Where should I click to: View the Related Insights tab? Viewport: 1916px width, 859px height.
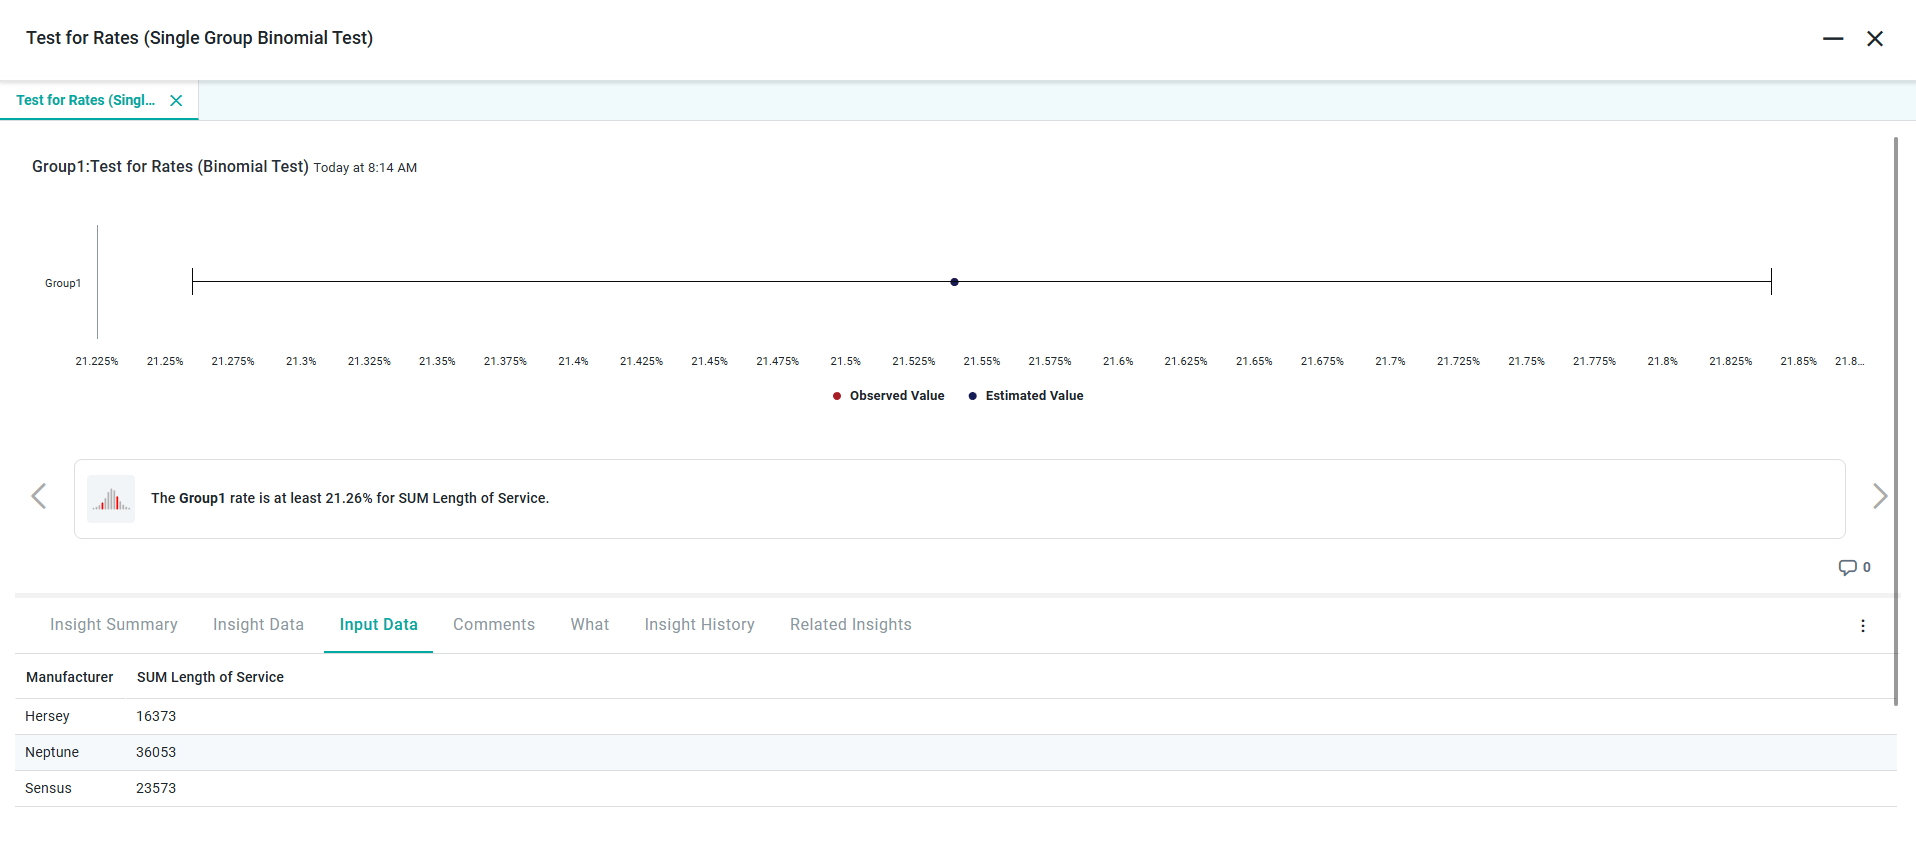850,625
